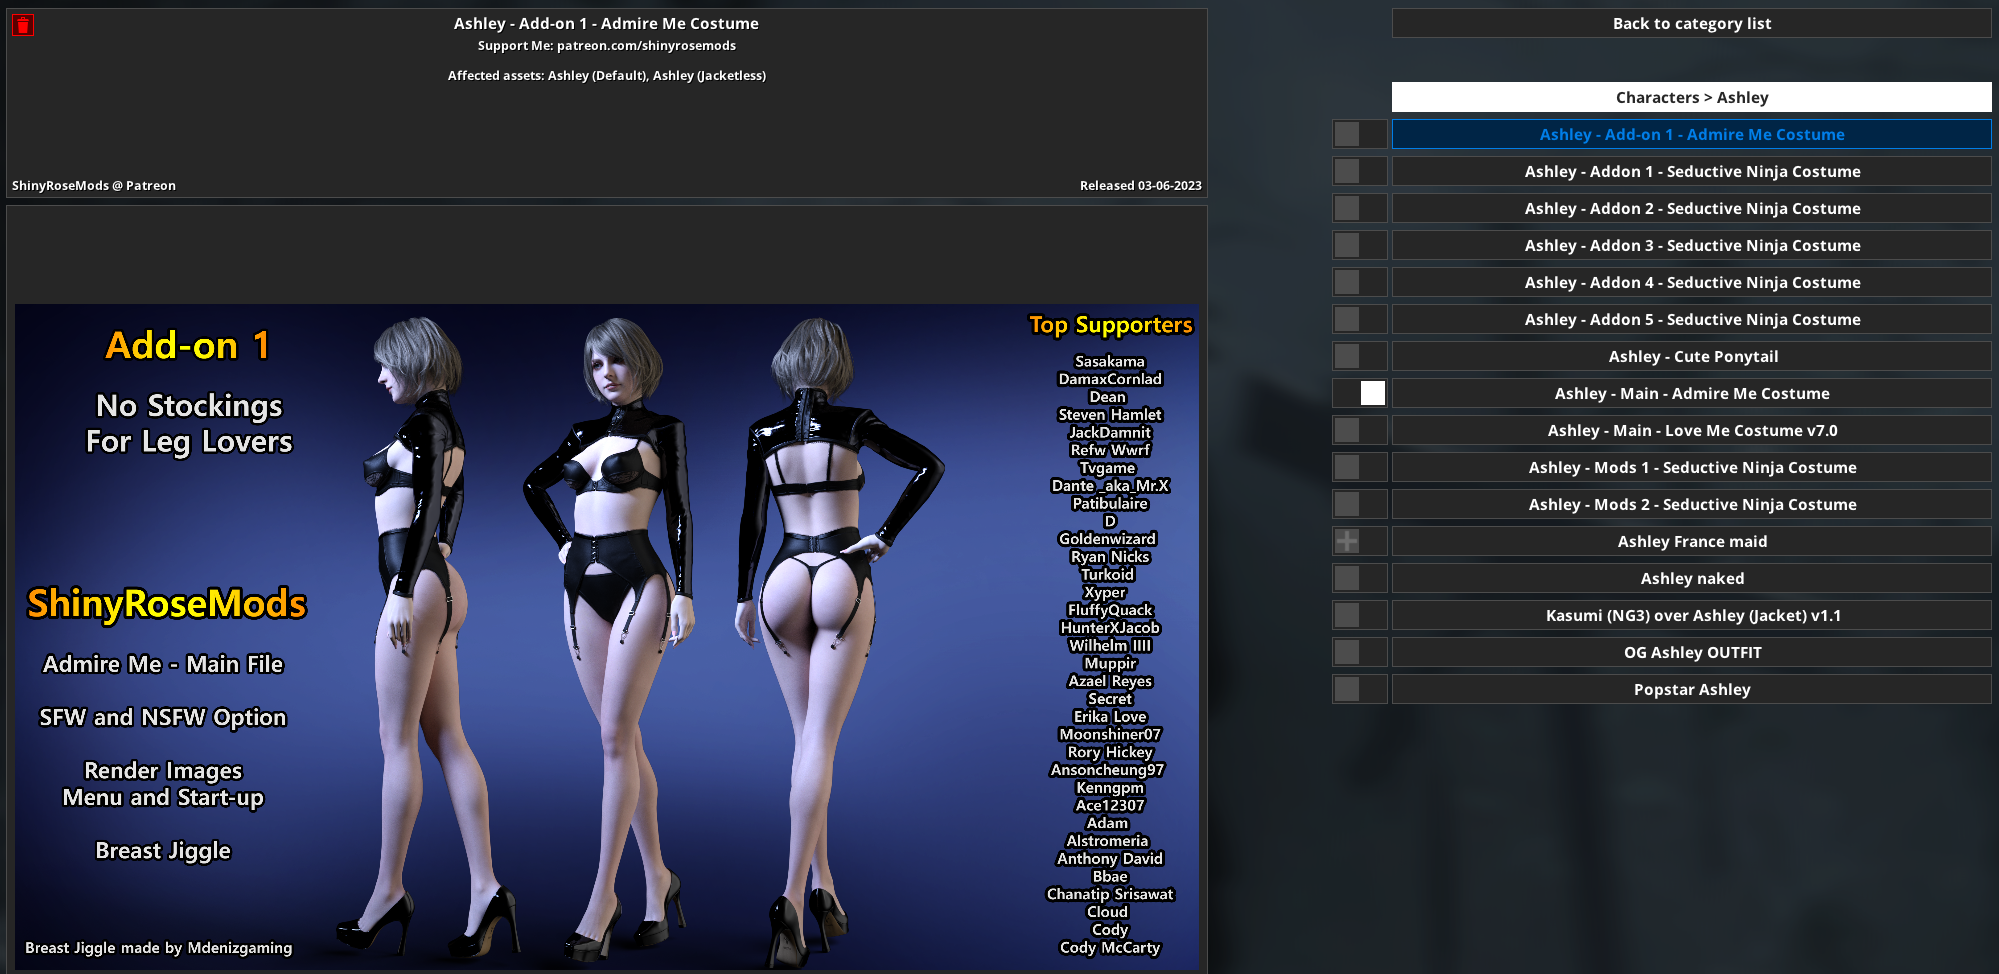Viewport: 1999px width, 974px height.
Task: Select Ashley - Mods 1 - Seductive Ninja Costume
Action: click(x=1691, y=467)
